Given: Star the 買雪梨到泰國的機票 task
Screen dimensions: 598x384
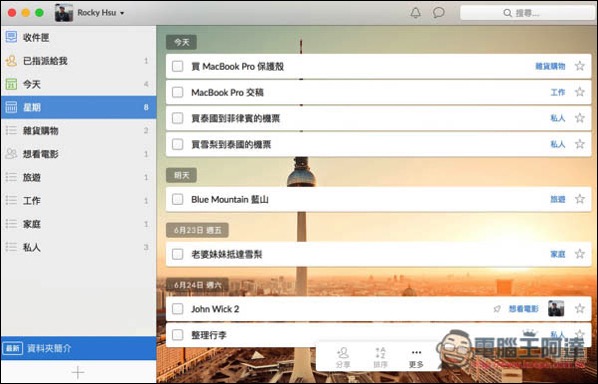Looking at the screenshot, I should tap(580, 144).
